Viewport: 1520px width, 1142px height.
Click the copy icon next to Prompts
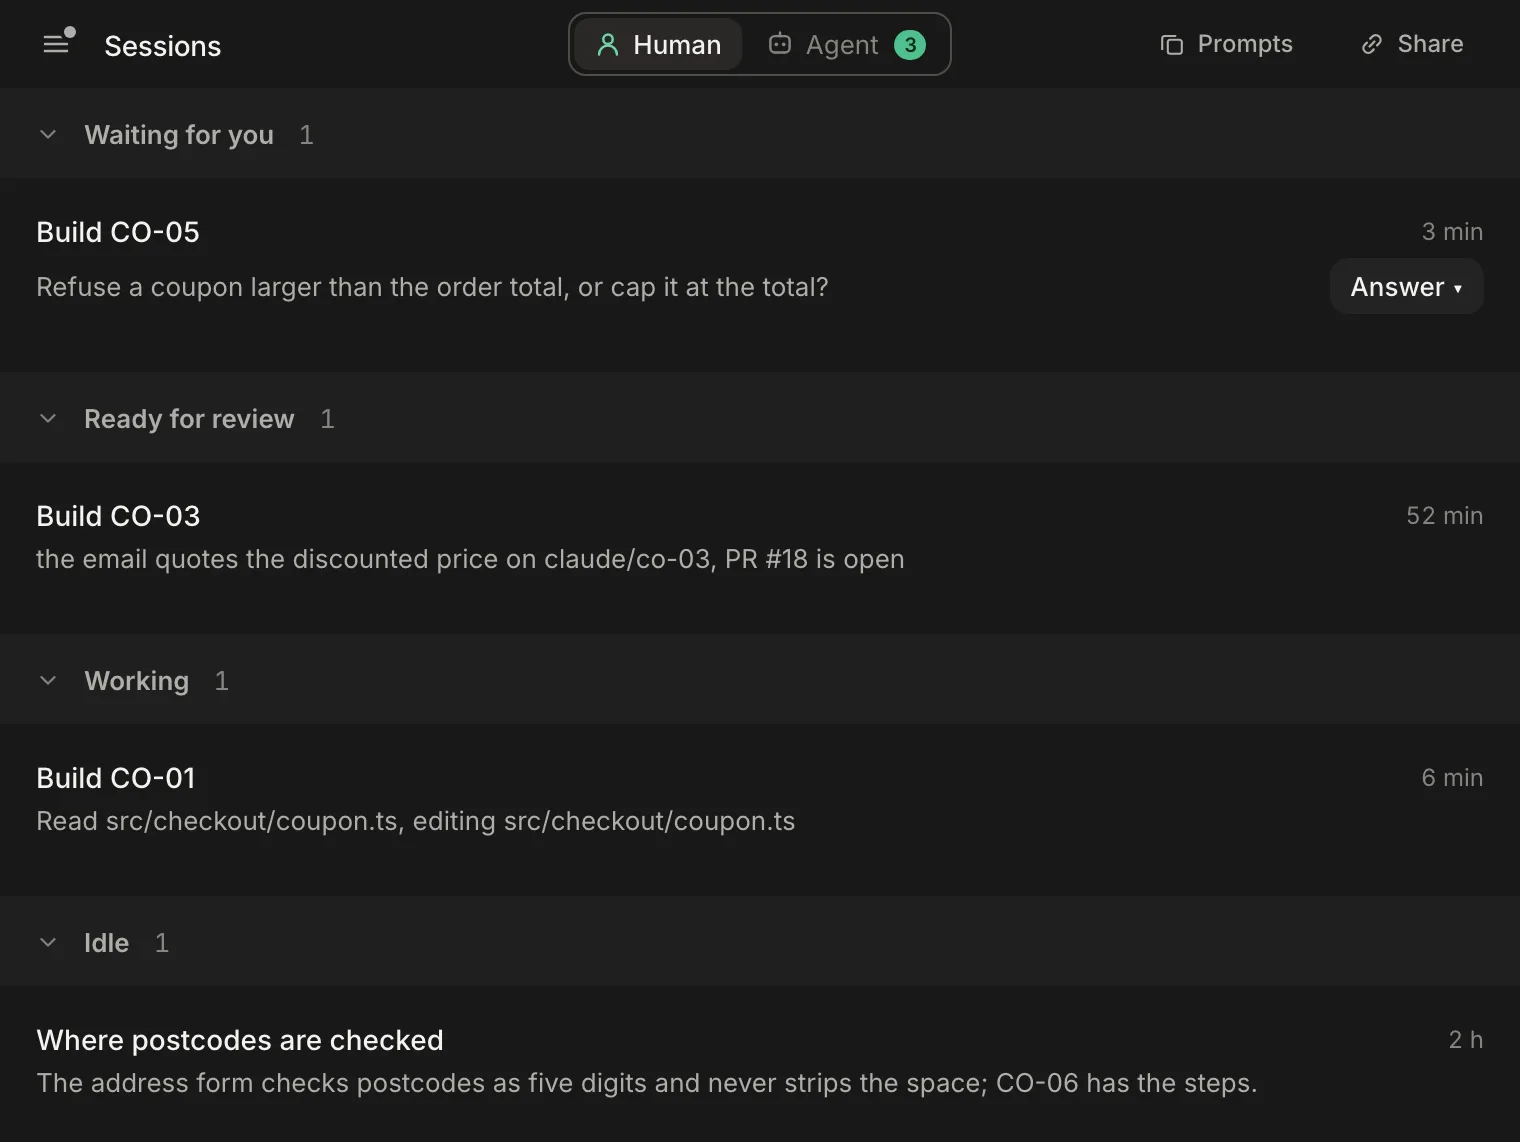(1172, 44)
